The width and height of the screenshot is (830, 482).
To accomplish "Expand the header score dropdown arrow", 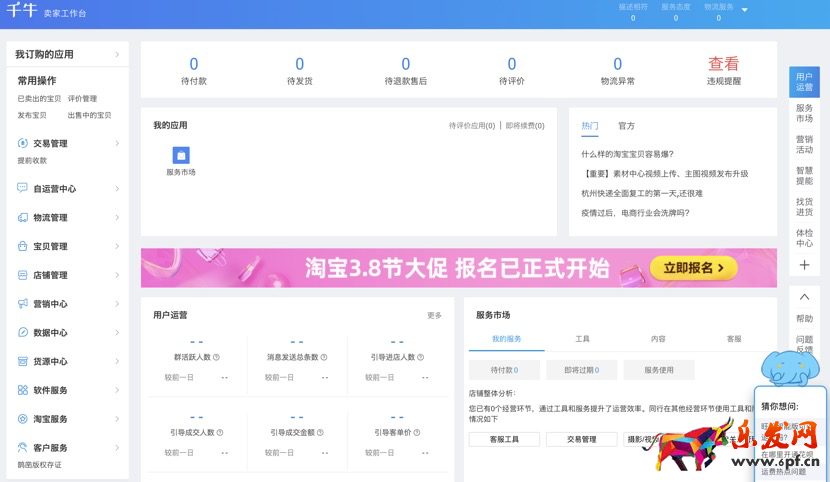I will point(744,10).
